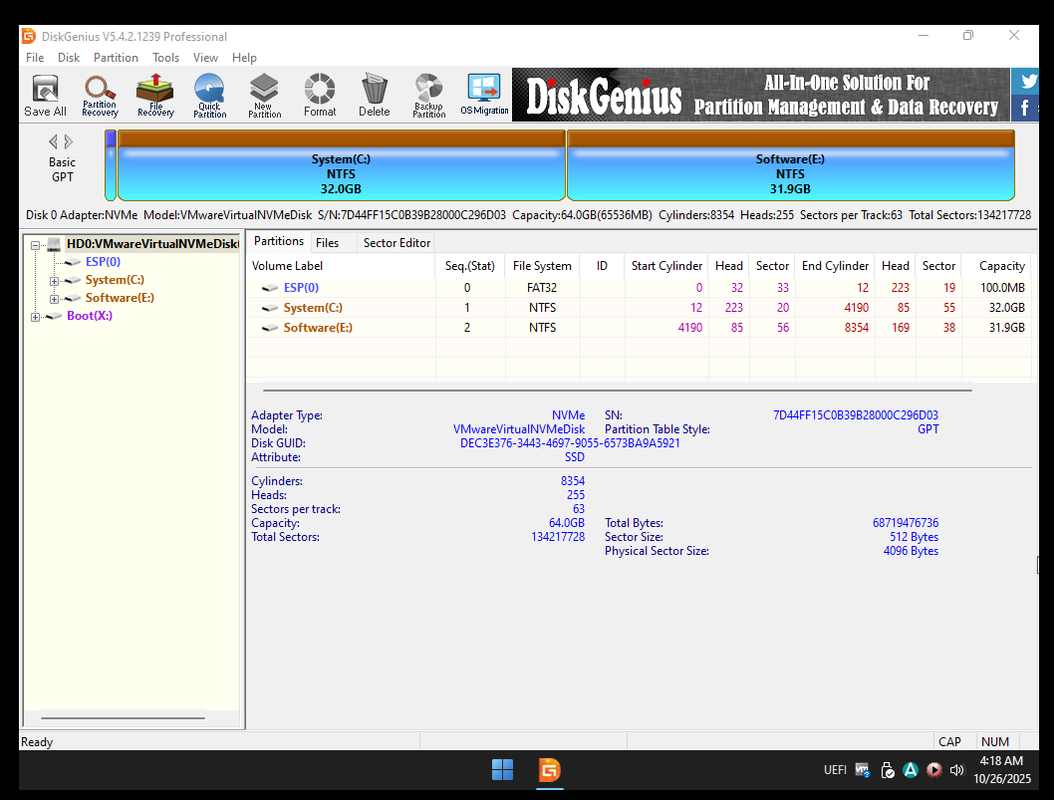
Task: Click DiskGenius taskbar icon
Action: (549, 770)
